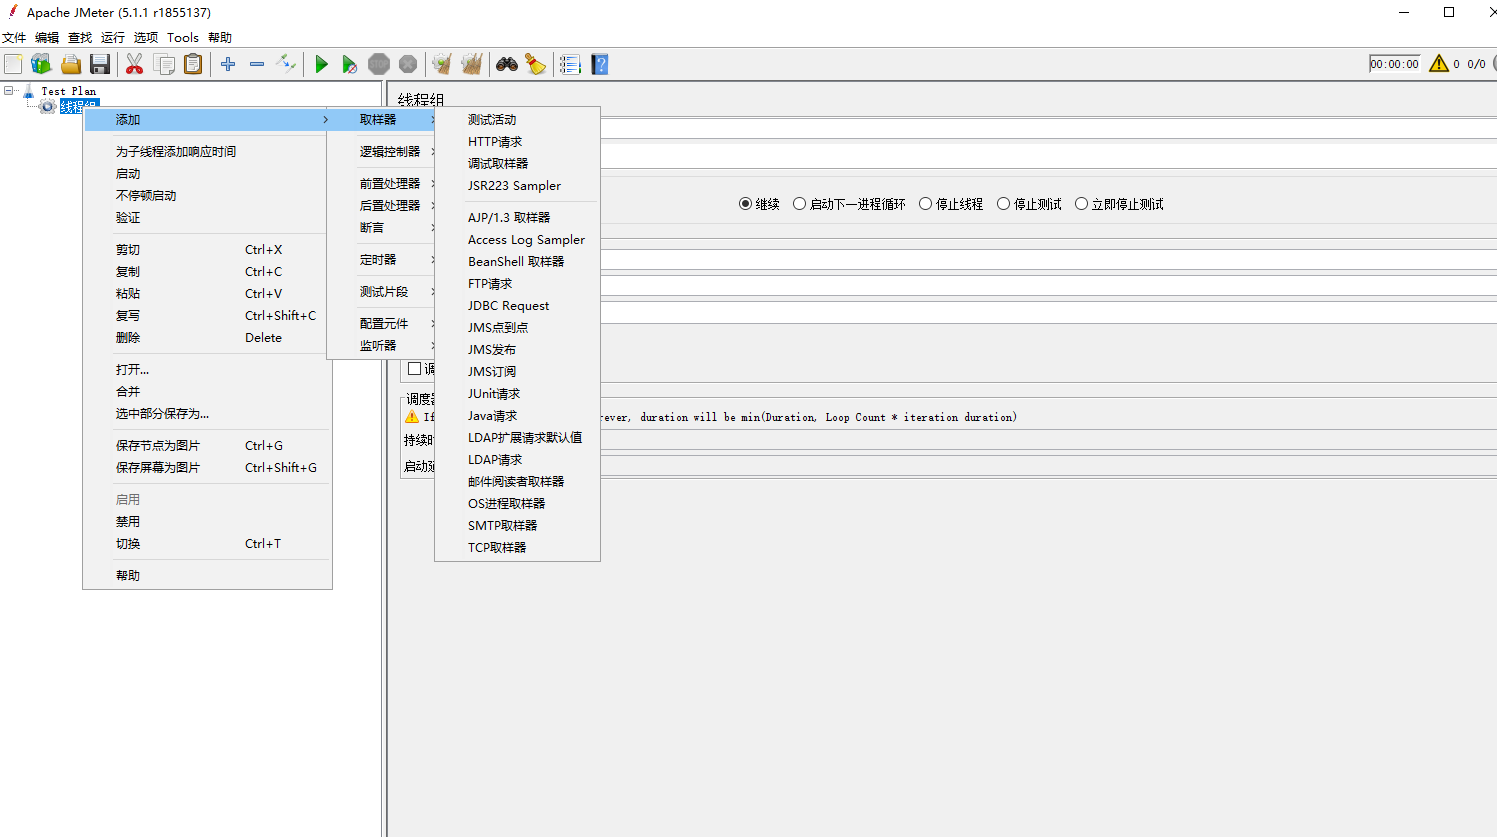This screenshot has width=1497, height=837.
Task: Open the 帮助 menu in menu bar
Action: 220,38
